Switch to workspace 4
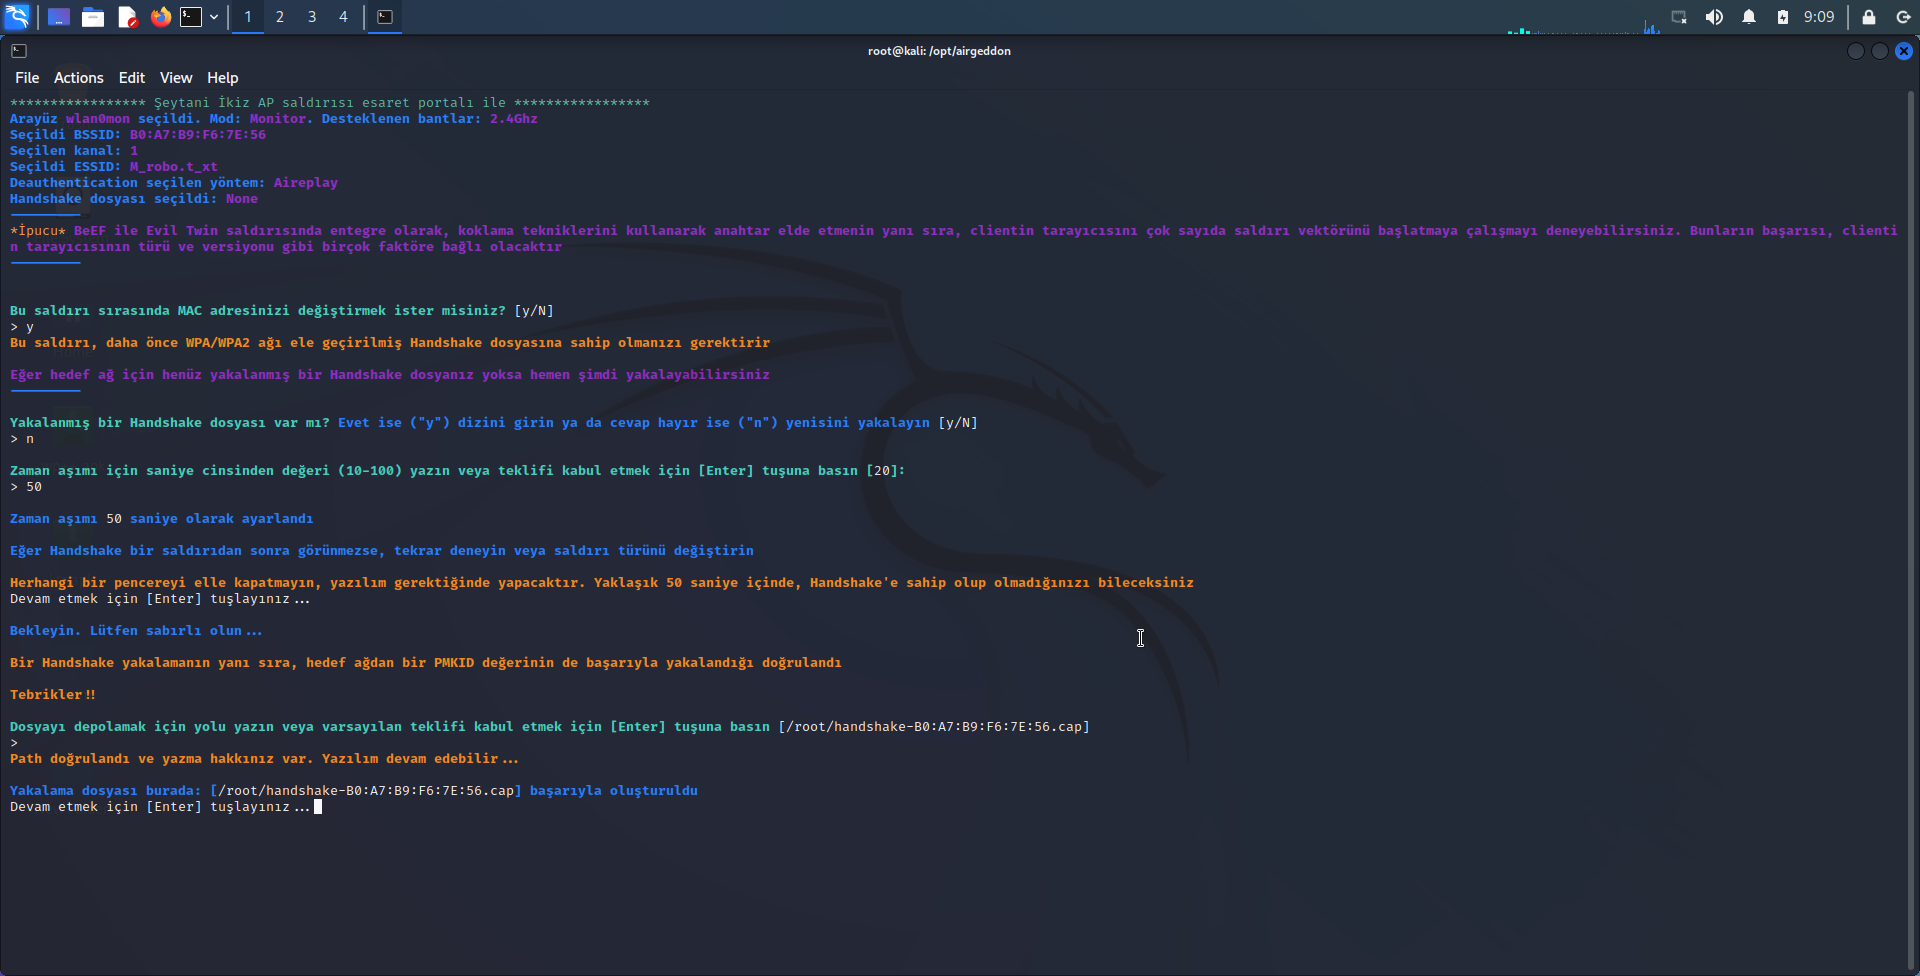This screenshot has height=976, width=1920. tap(343, 17)
